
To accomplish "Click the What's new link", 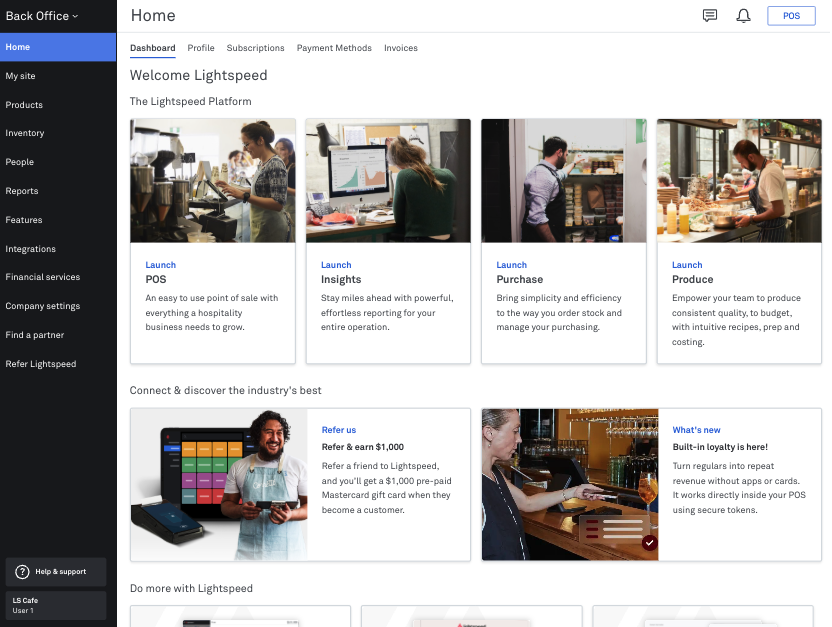I will [696, 430].
